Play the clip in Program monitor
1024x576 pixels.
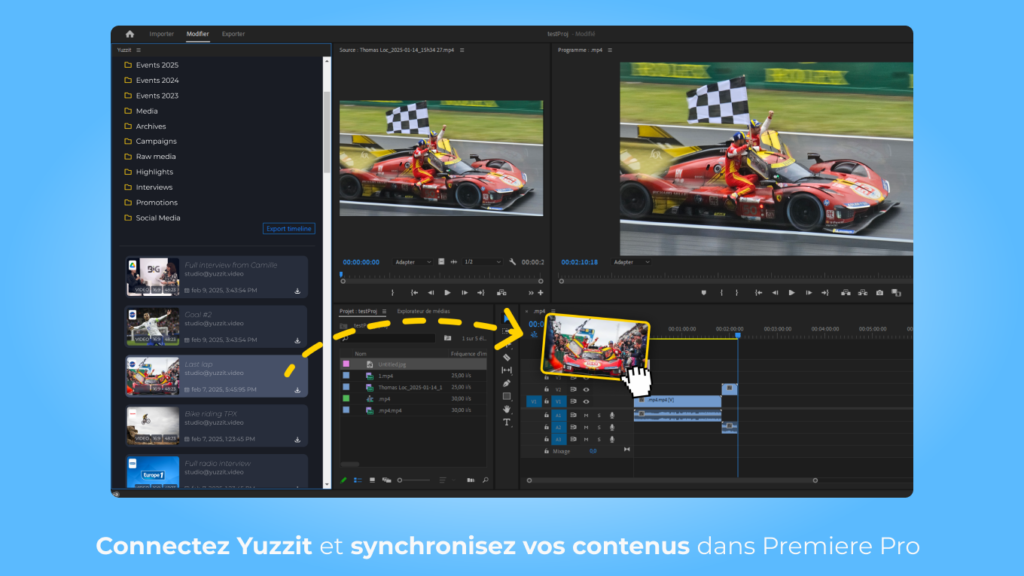coord(791,293)
